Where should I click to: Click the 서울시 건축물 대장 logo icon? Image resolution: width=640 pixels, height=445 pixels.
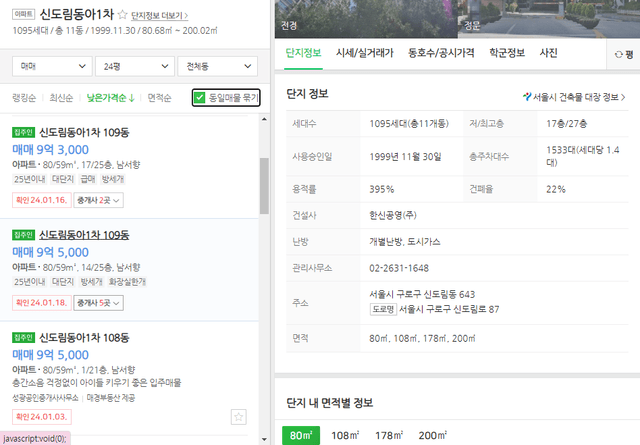527,97
